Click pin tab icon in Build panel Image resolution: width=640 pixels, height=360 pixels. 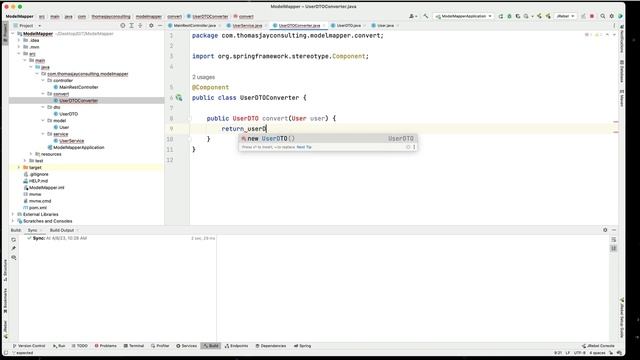point(13,249)
